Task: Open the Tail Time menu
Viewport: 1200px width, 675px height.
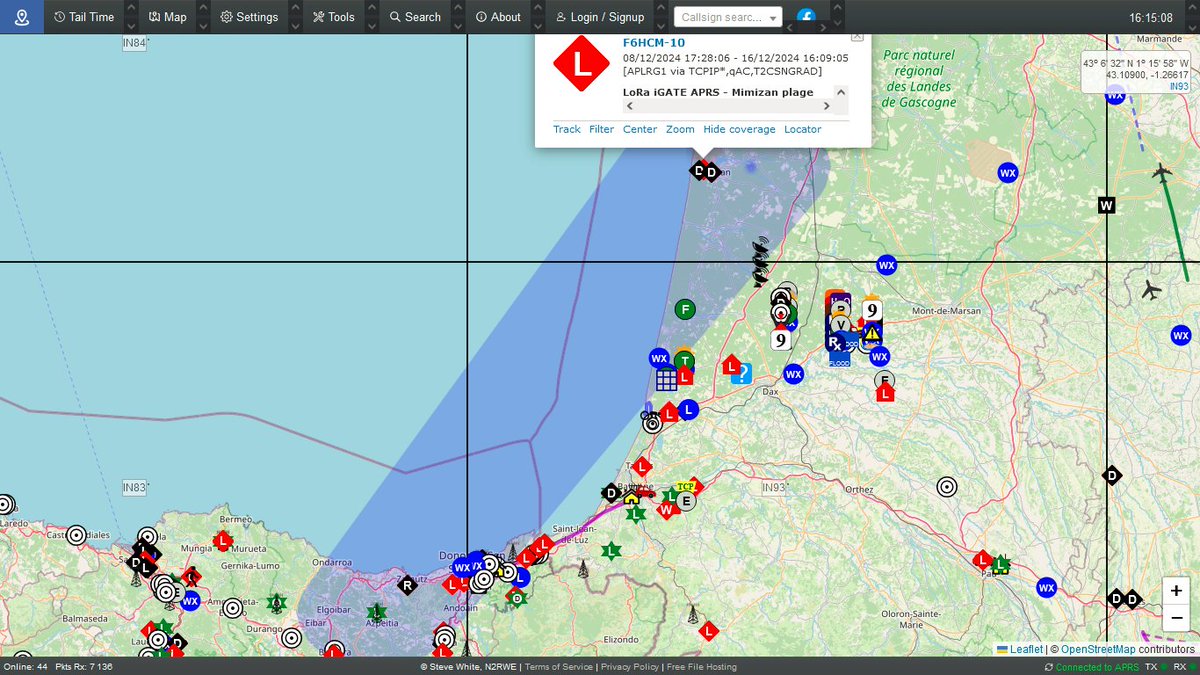Action: [85, 17]
